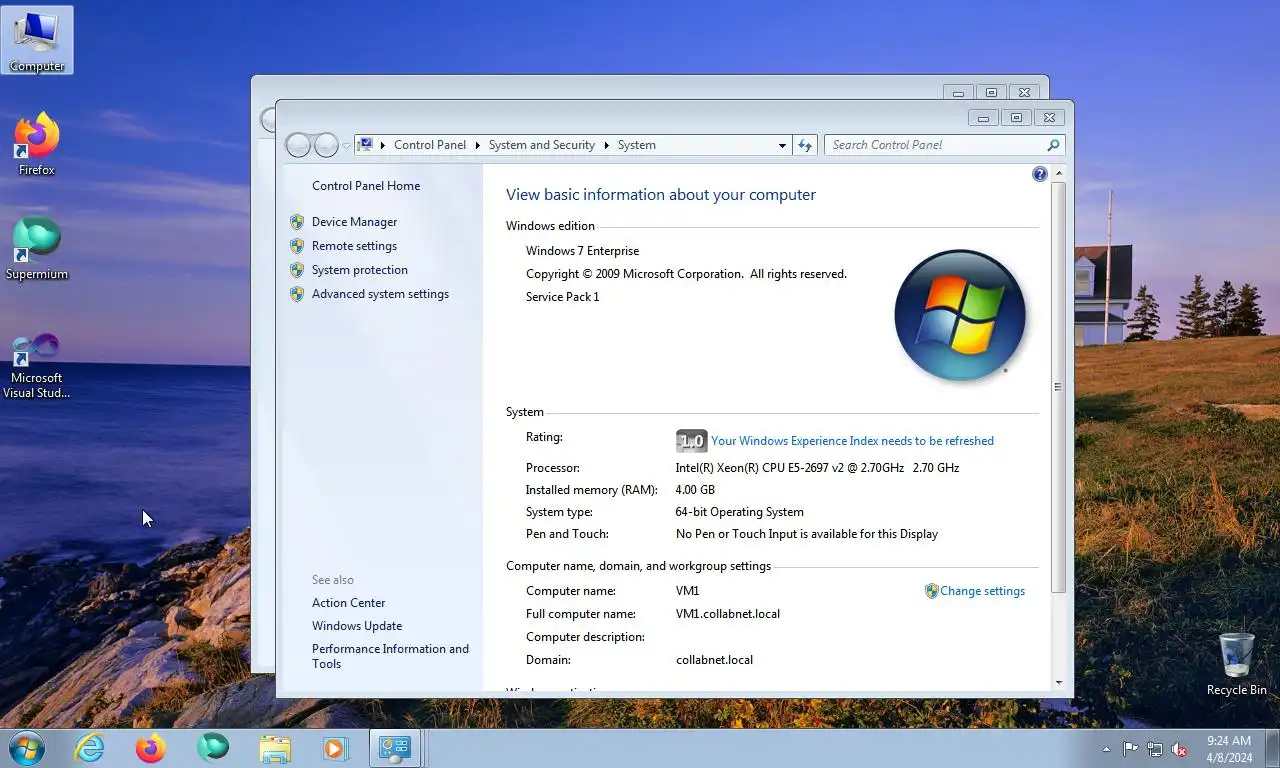Open the Recycle Bin on desktop
The image size is (1280, 768).
[x=1237, y=664]
